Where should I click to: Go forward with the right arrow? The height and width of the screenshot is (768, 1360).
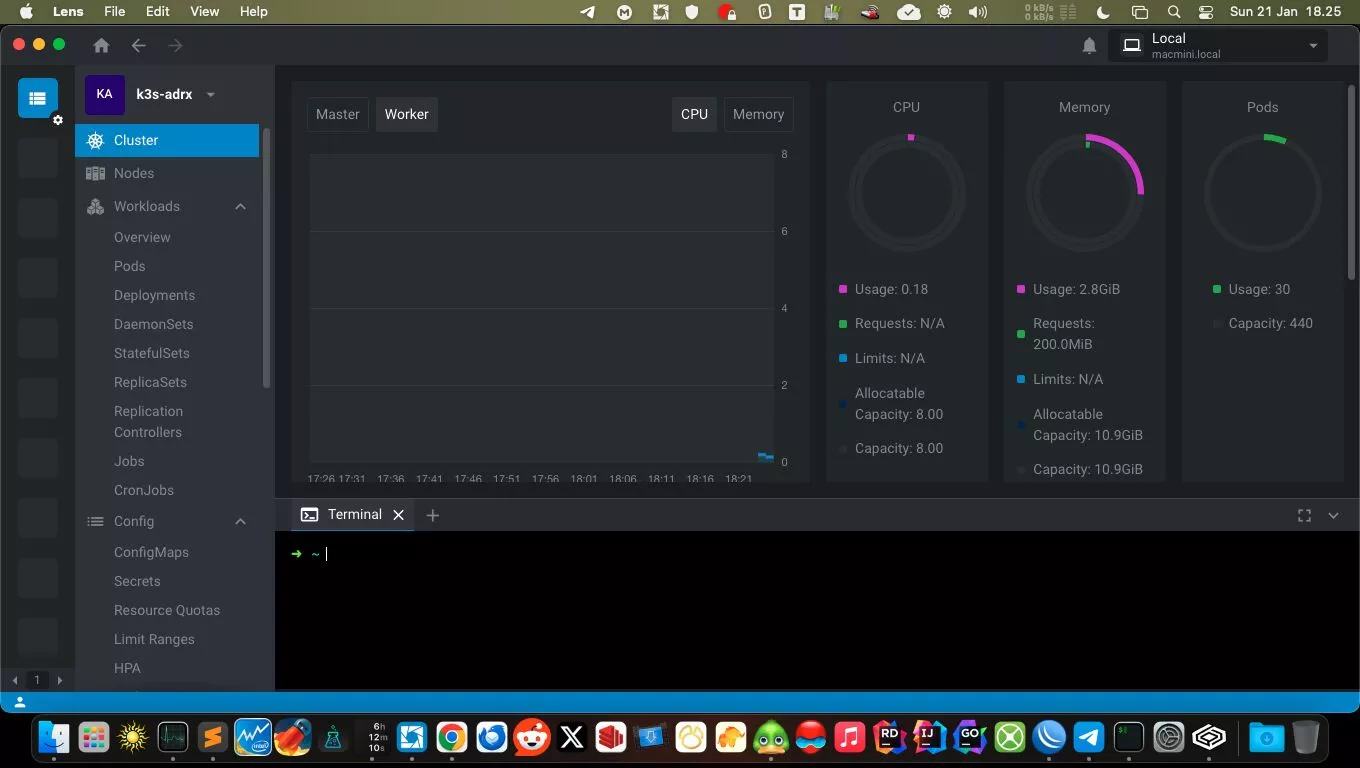pyautogui.click(x=175, y=45)
